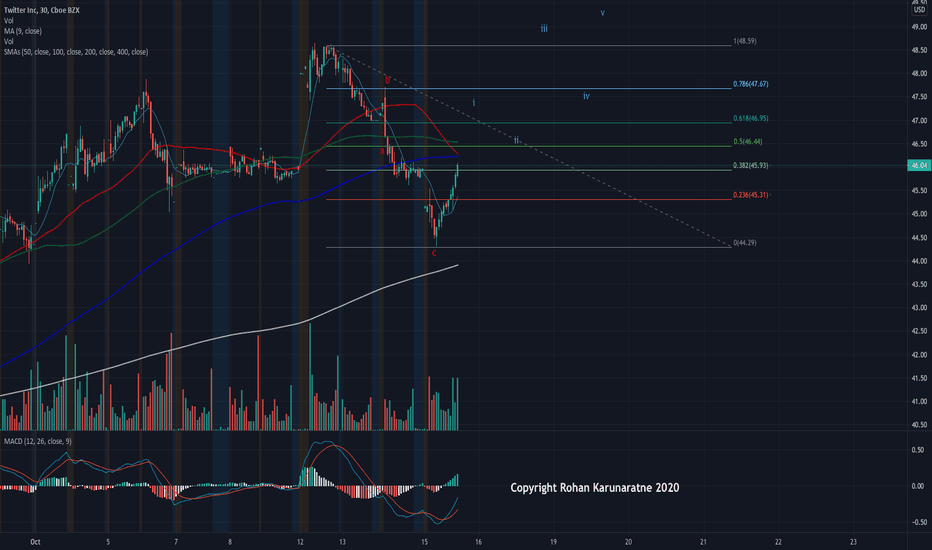Click date 21 on the time axis
Image resolution: width=932 pixels, height=550 pixels.
[x=703, y=542]
